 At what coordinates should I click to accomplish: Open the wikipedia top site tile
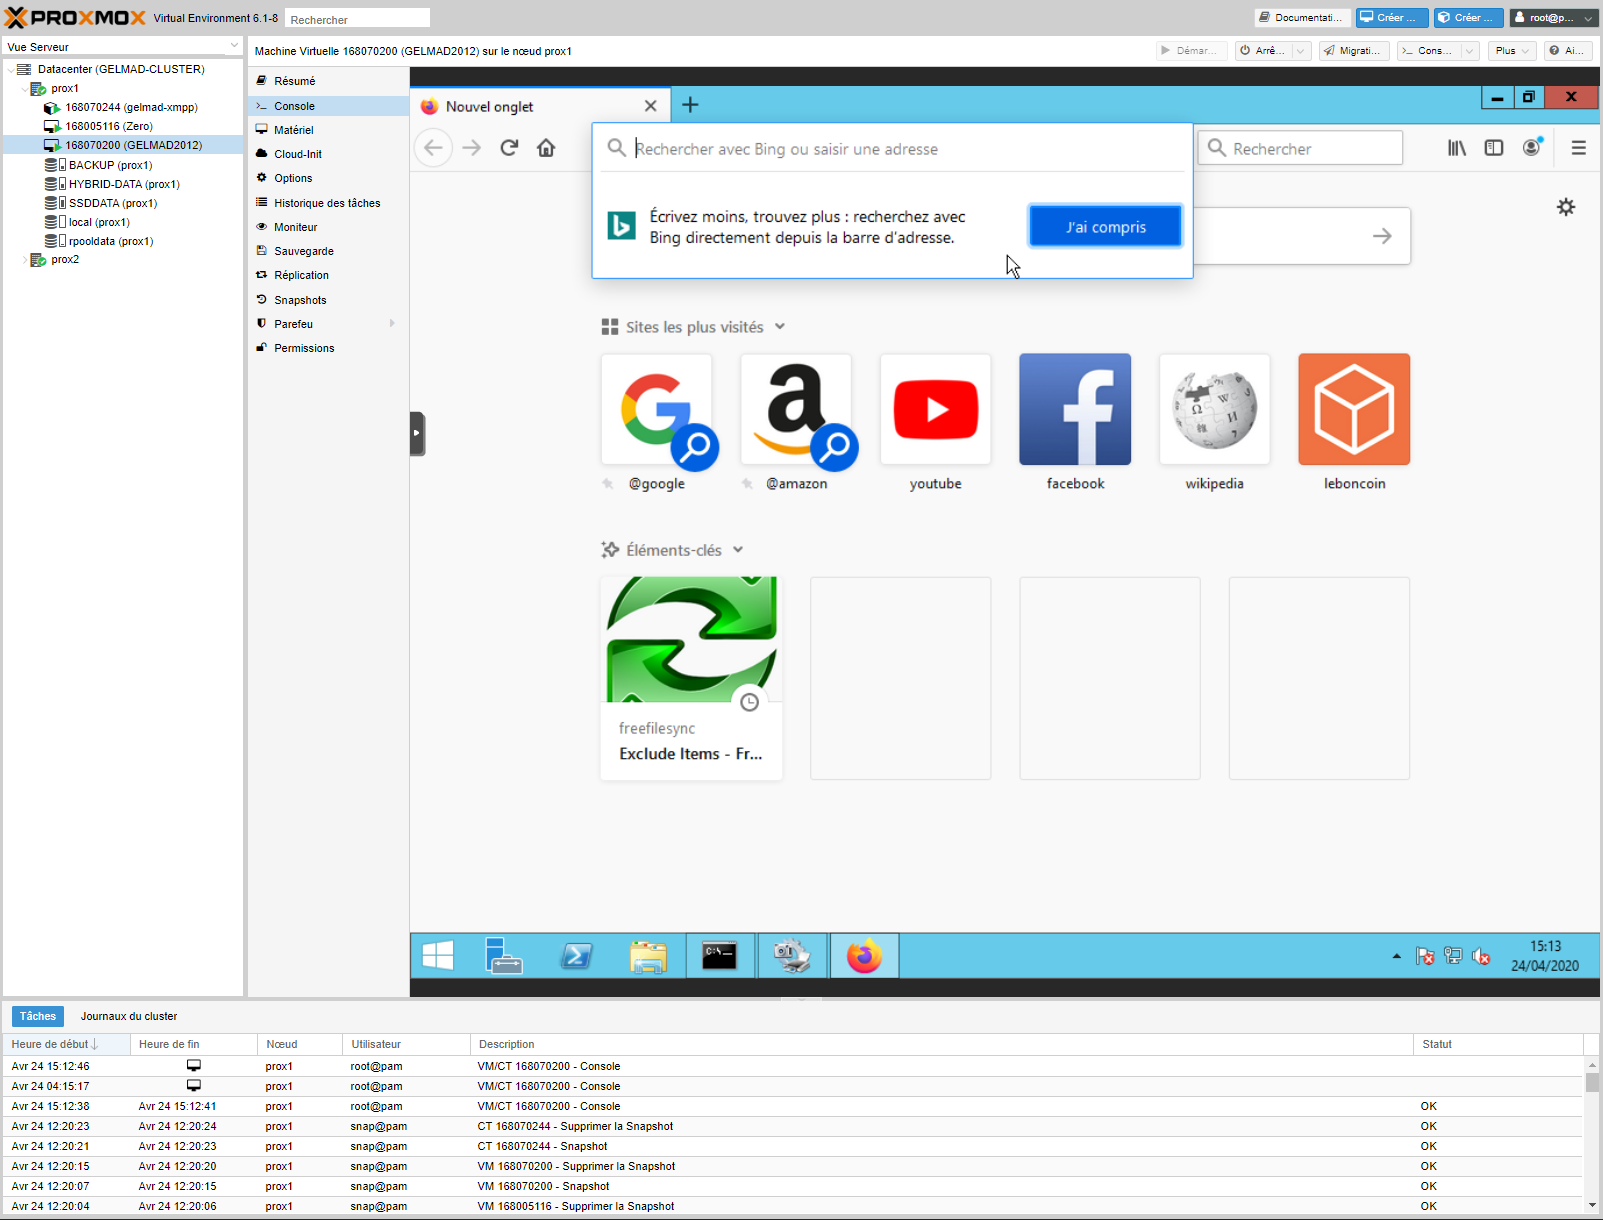(1215, 409)
